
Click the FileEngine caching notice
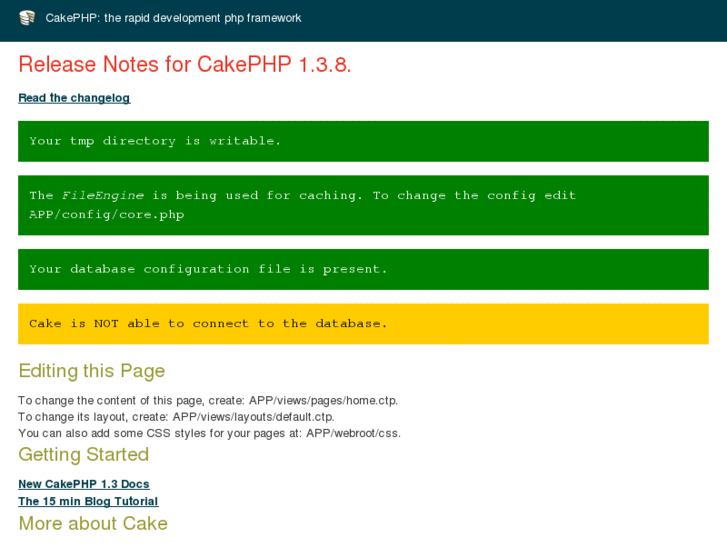pyautogui.click(x=363, y=205)
